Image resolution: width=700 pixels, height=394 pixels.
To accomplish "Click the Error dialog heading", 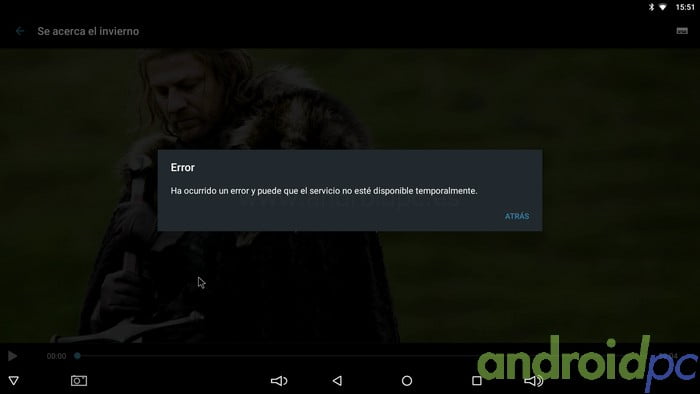I will tap(183, 167).
